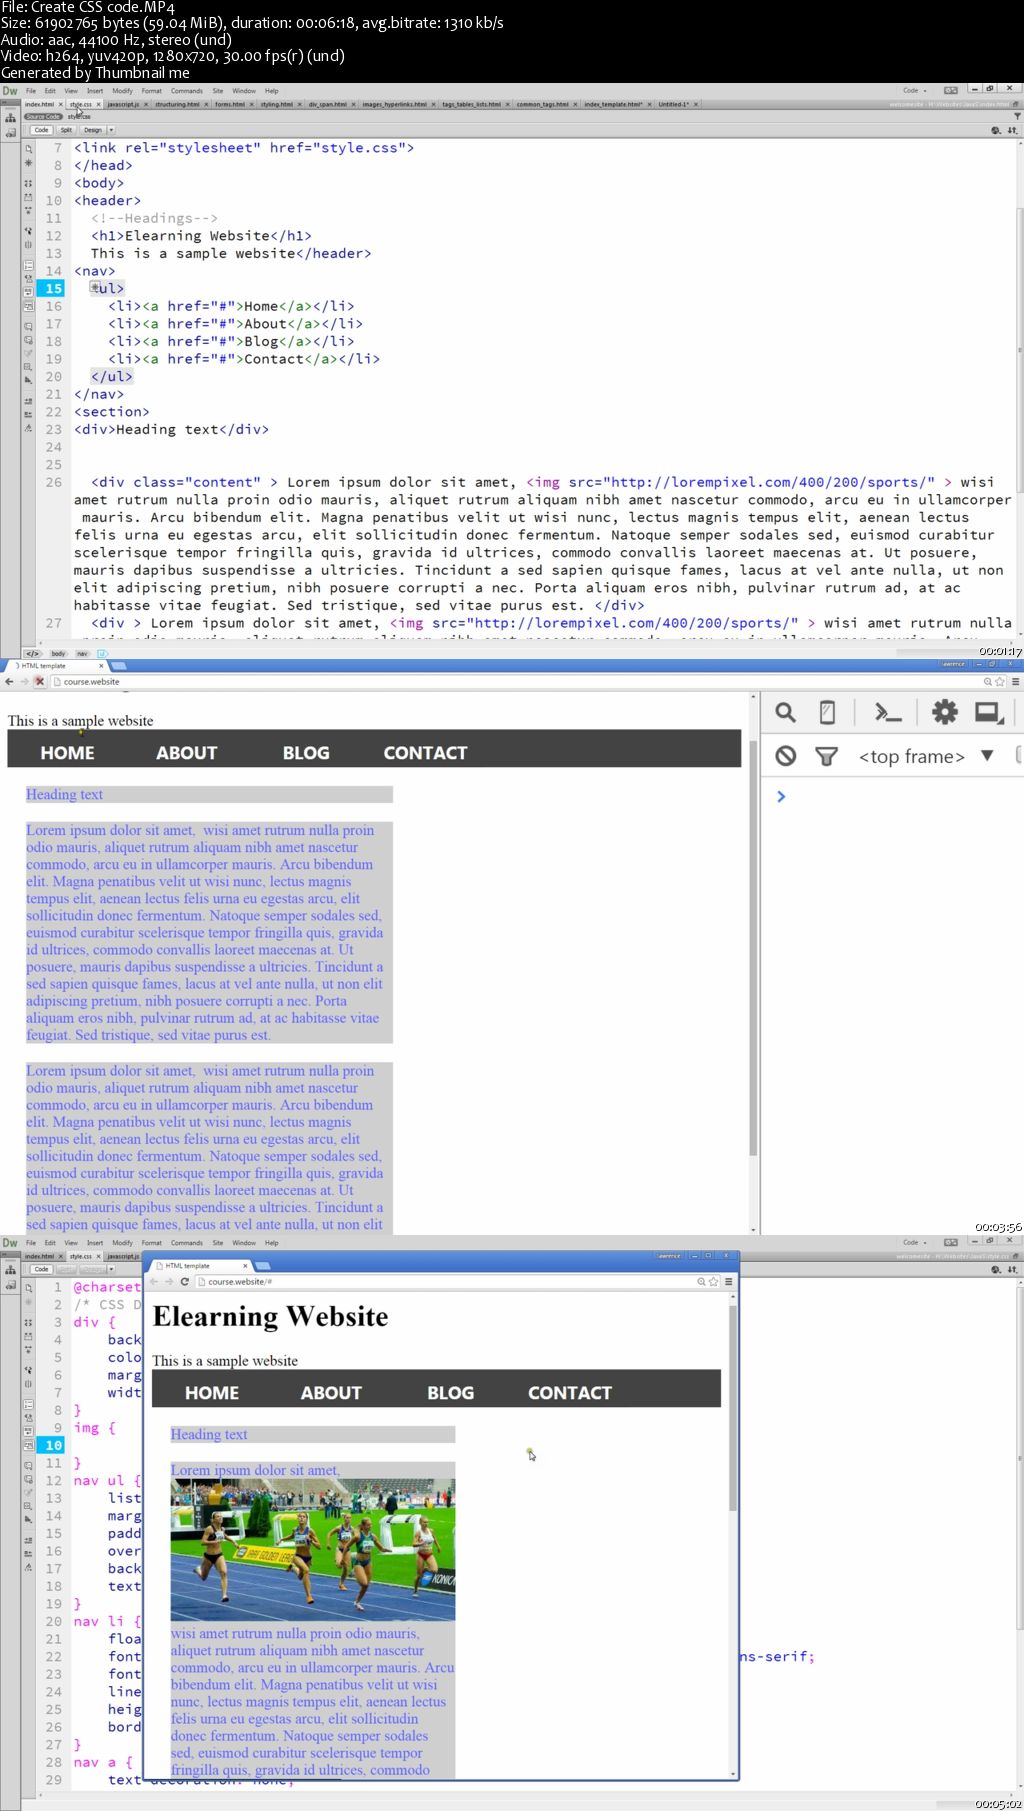The height and width of the screenshot is (1811, 1024).
Task: Open Code workspace switcher in style.css Dreamweaver window
Action: (915, 1243)
